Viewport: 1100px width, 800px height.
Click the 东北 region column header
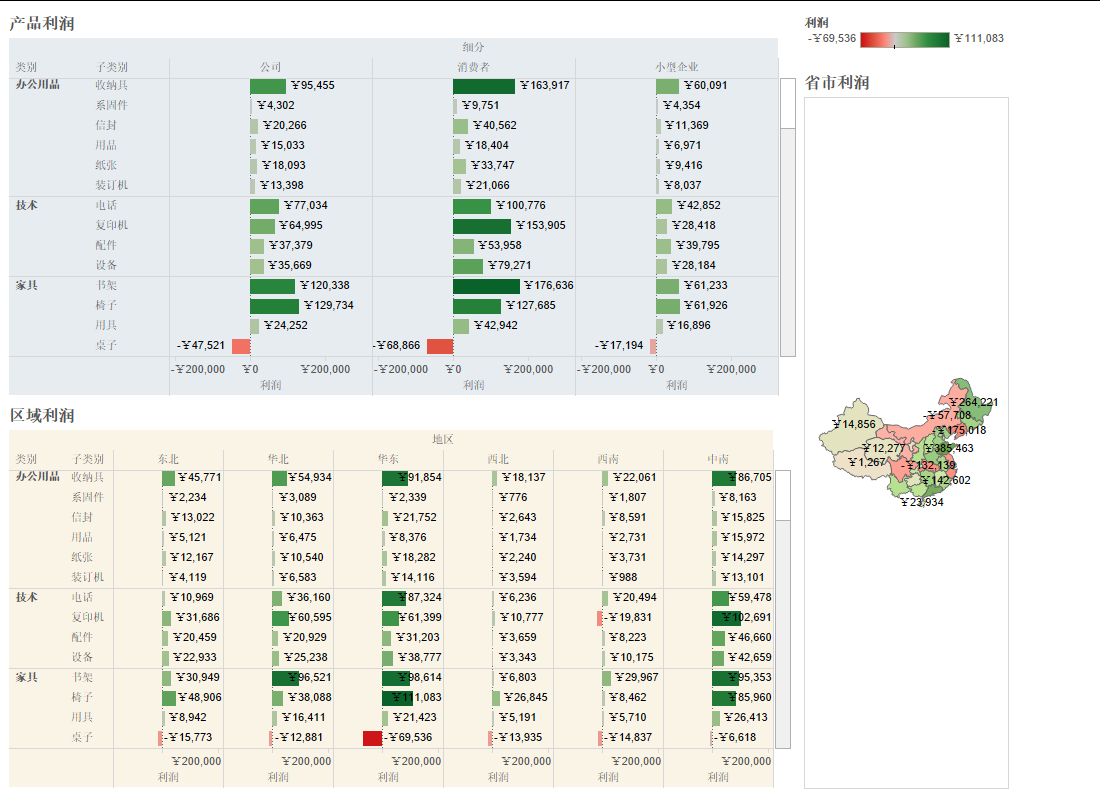pyautogui.click(x=168, y=459)
